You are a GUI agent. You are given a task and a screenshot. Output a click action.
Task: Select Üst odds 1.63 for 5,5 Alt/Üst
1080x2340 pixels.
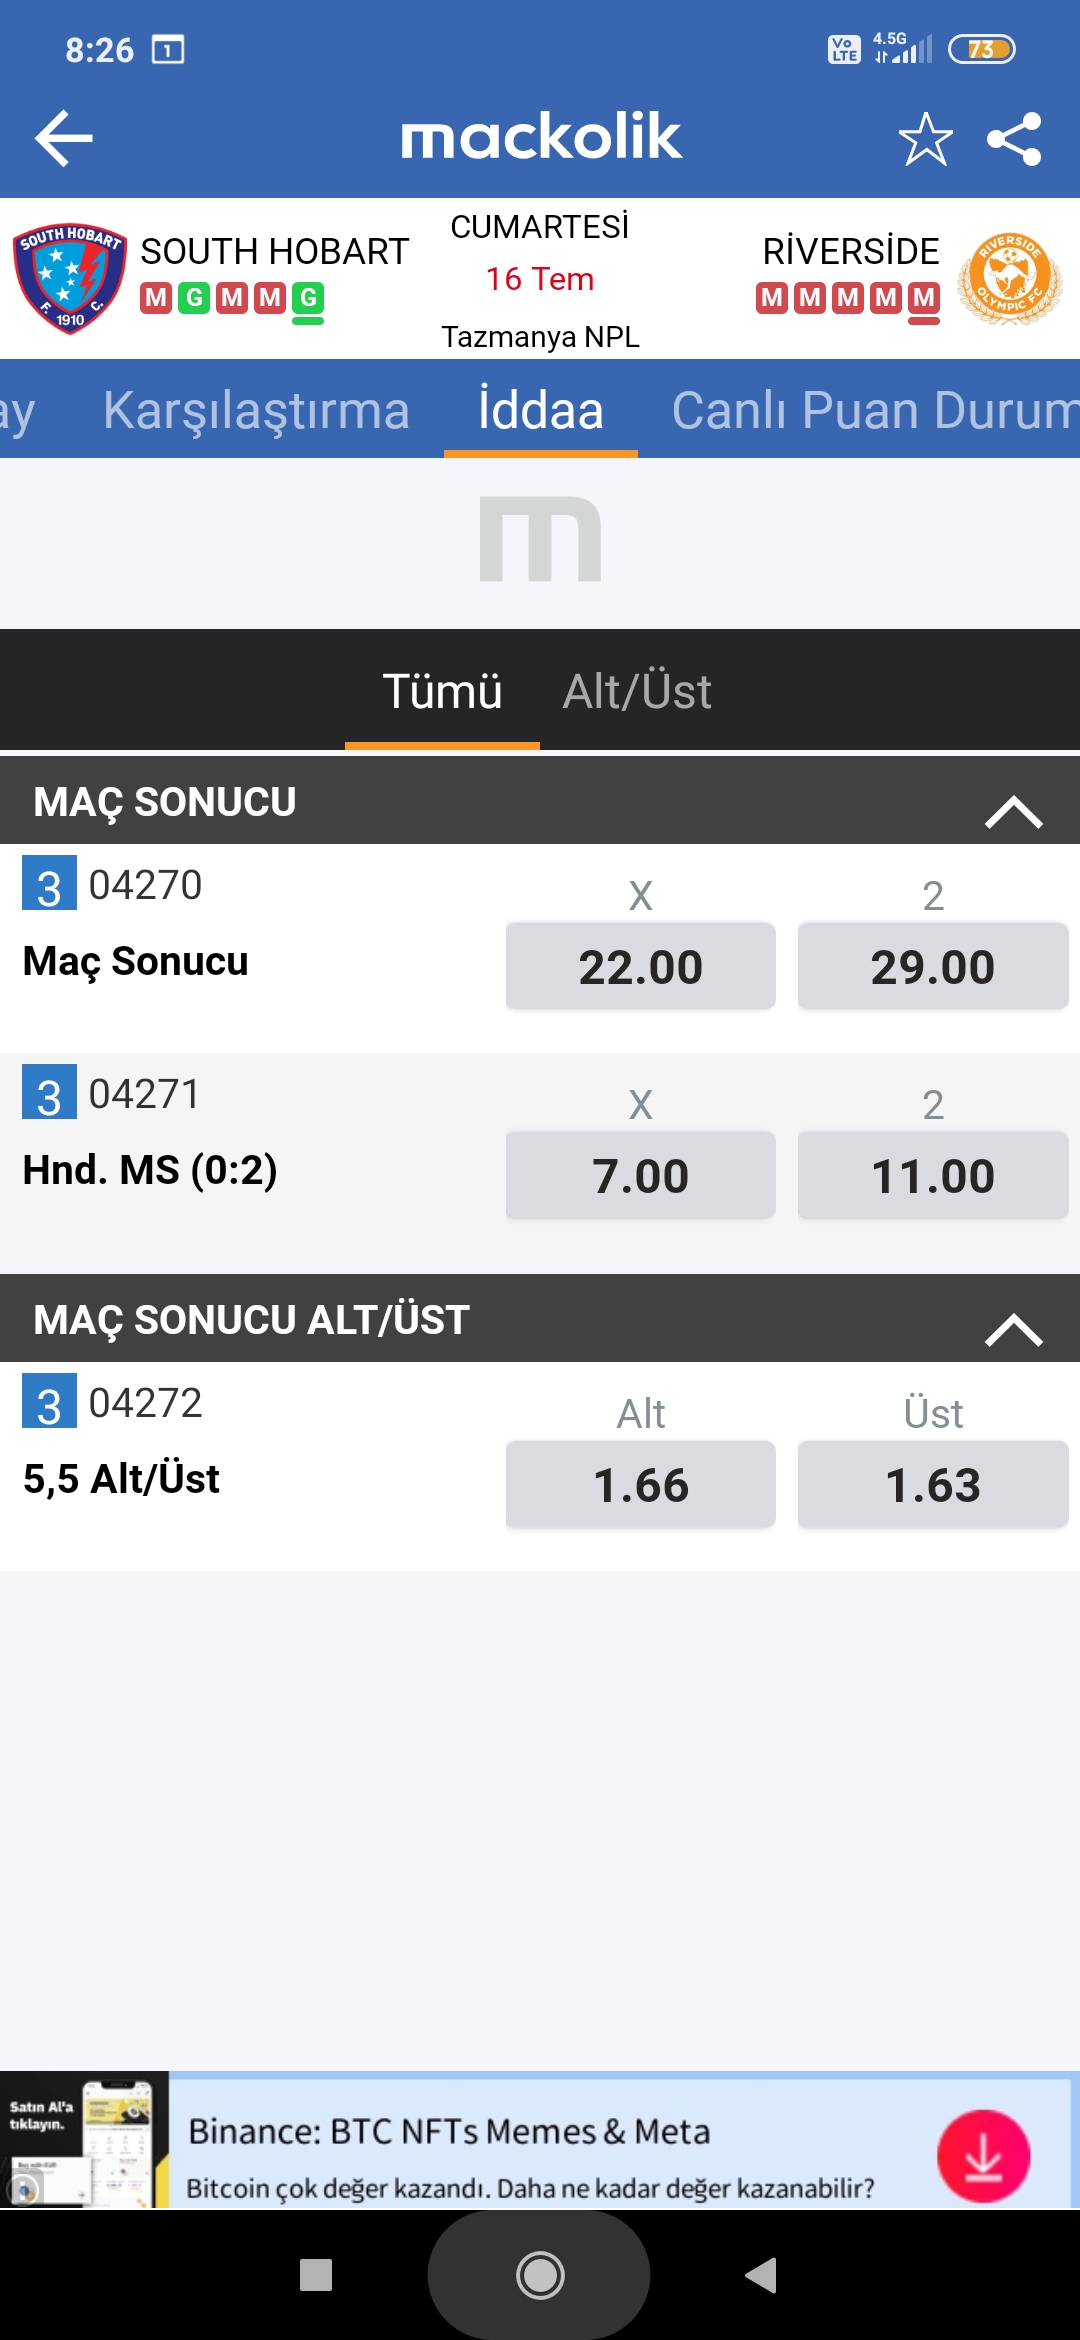[x=933, y=1484]
